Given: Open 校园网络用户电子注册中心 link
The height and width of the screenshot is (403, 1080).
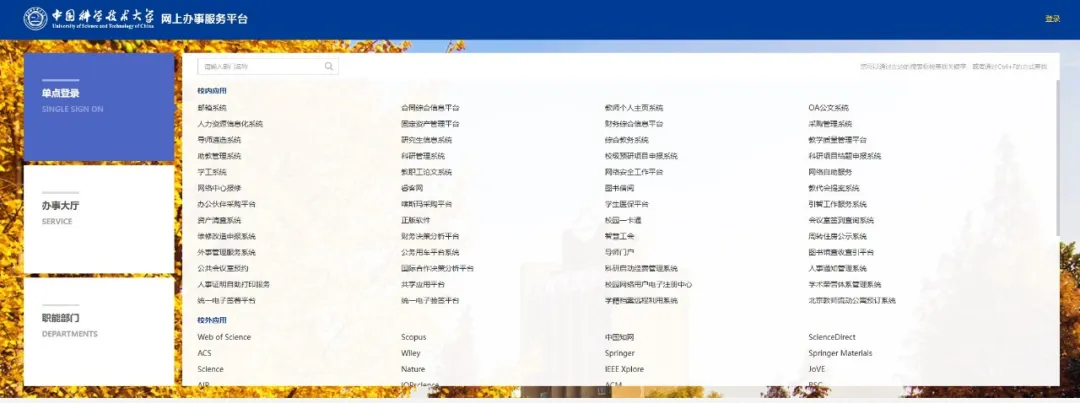Looking at the screenshot, I should (648, 285).
